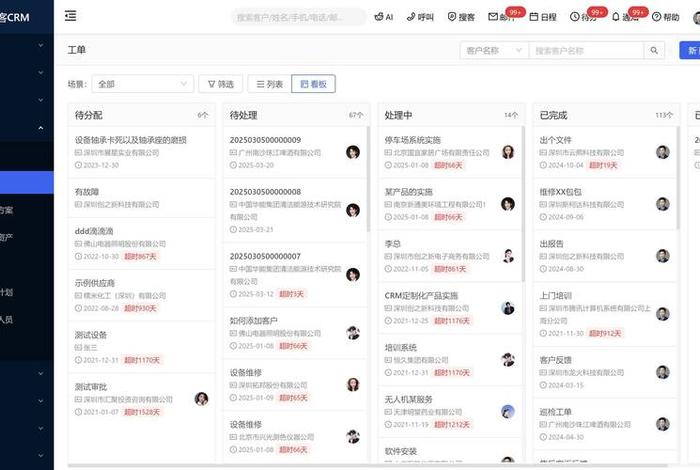Open the 搜客 customer finder
This screenshot has height=470, width=700.
461,17
